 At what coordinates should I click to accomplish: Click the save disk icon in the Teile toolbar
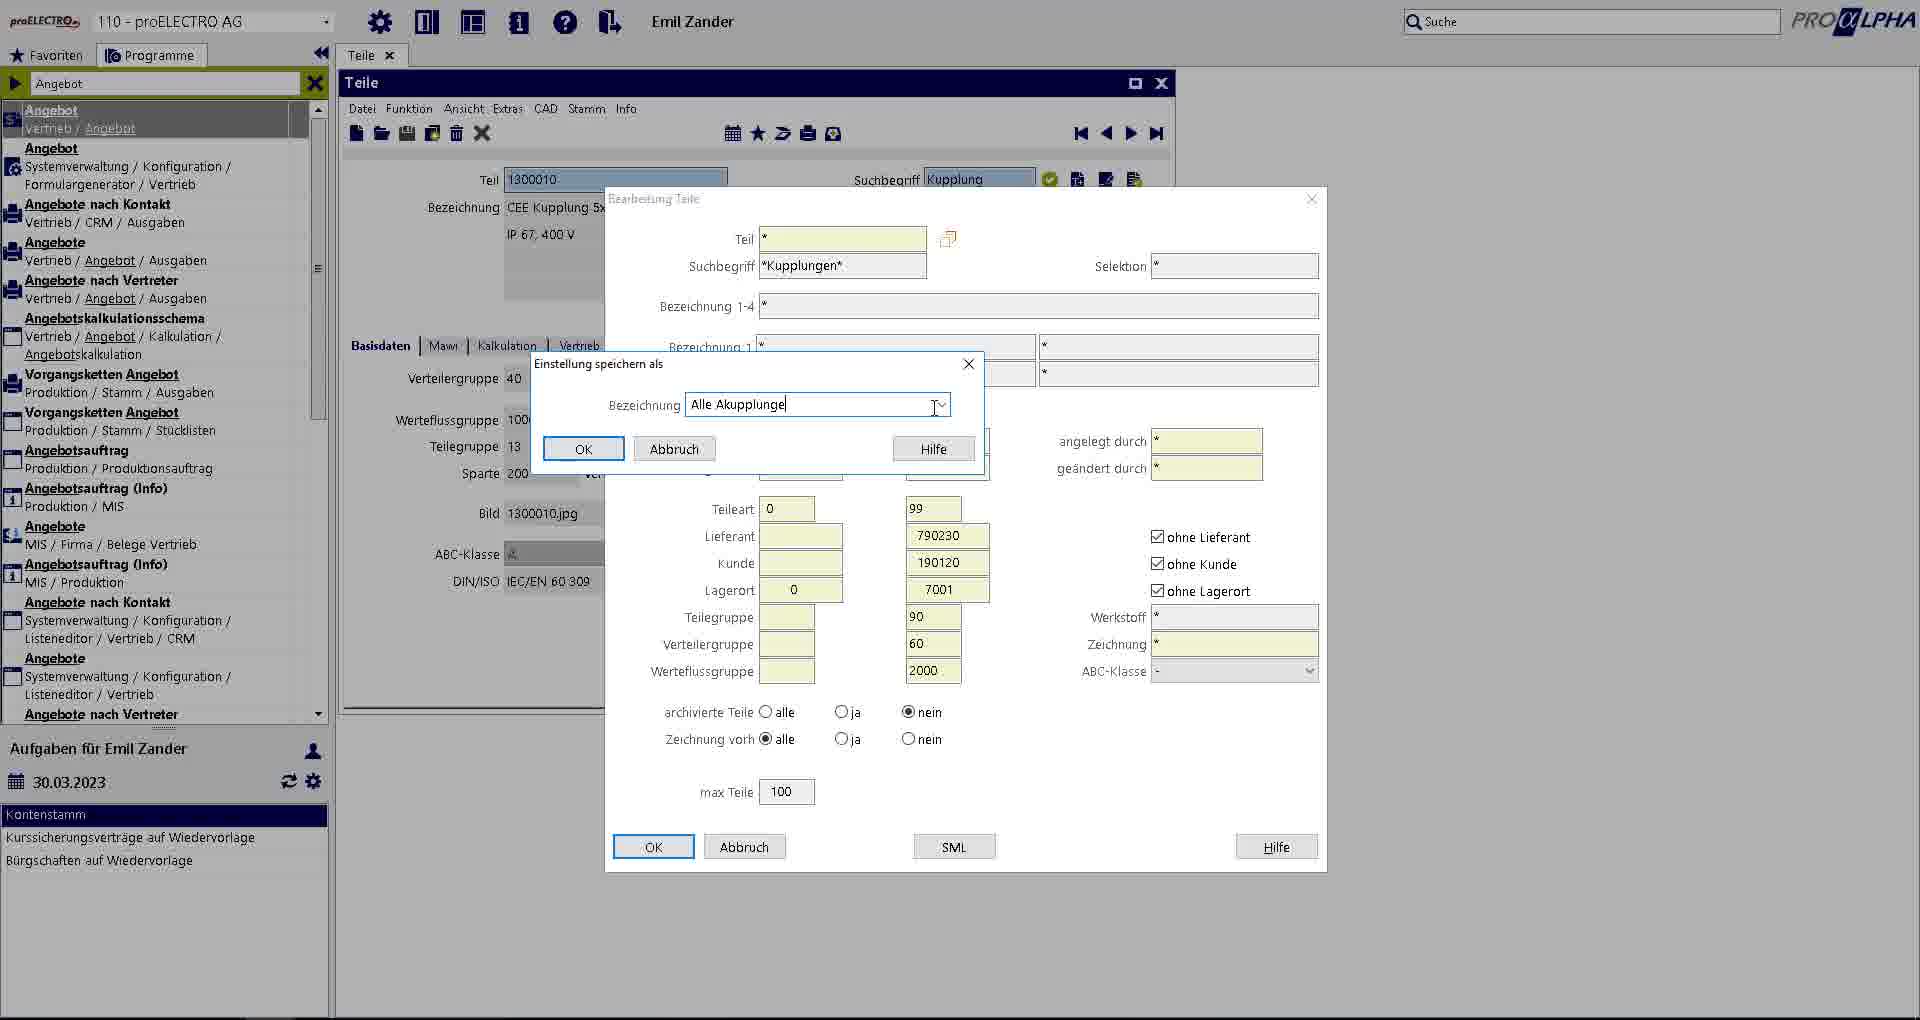pos(407,133)
